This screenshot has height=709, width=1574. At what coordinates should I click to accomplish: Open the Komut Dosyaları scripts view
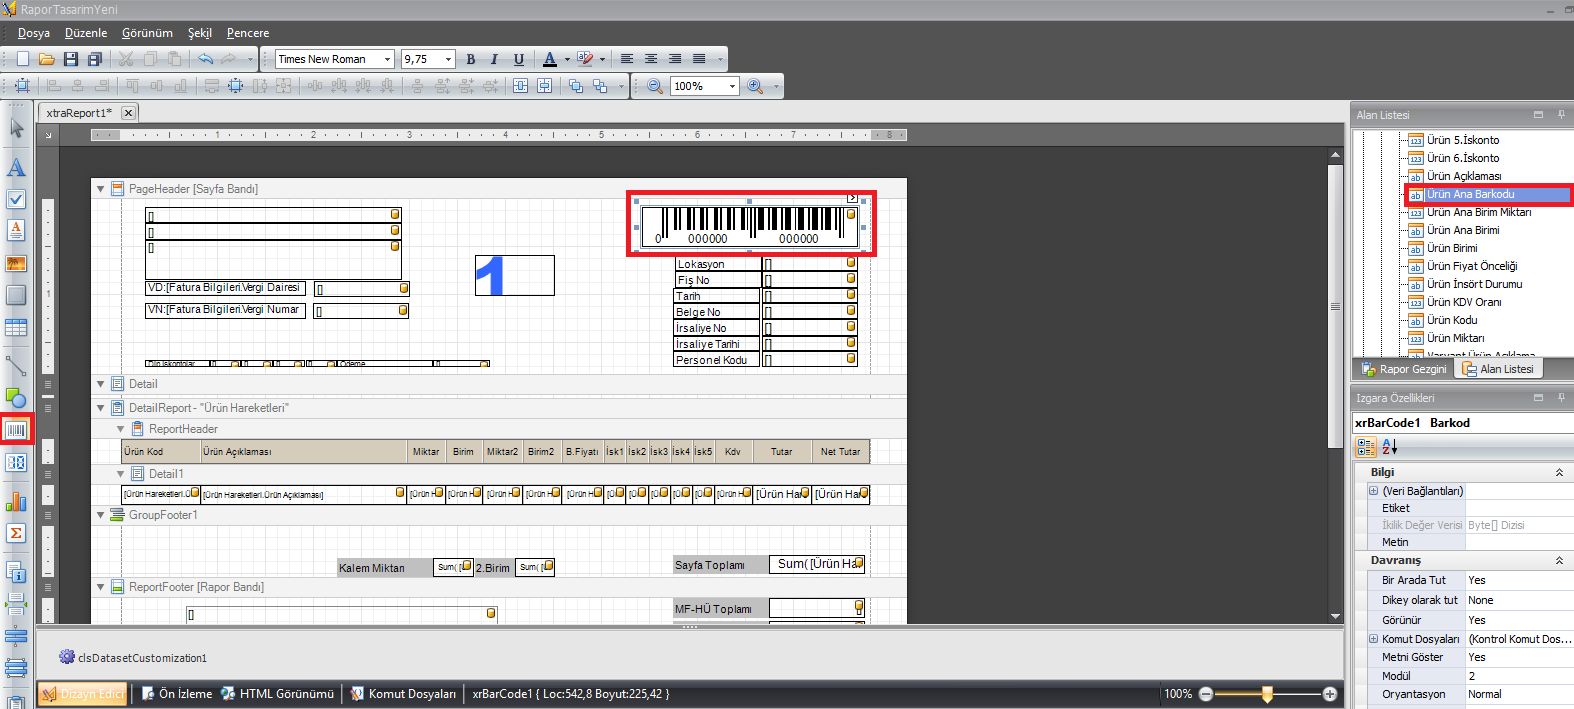(x=402, y=694)
